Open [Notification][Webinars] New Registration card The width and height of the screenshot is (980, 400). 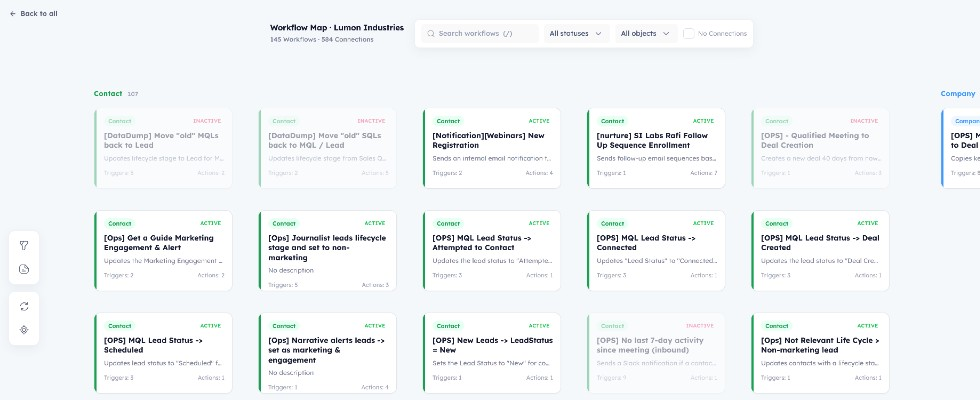(x=492, y=148)
